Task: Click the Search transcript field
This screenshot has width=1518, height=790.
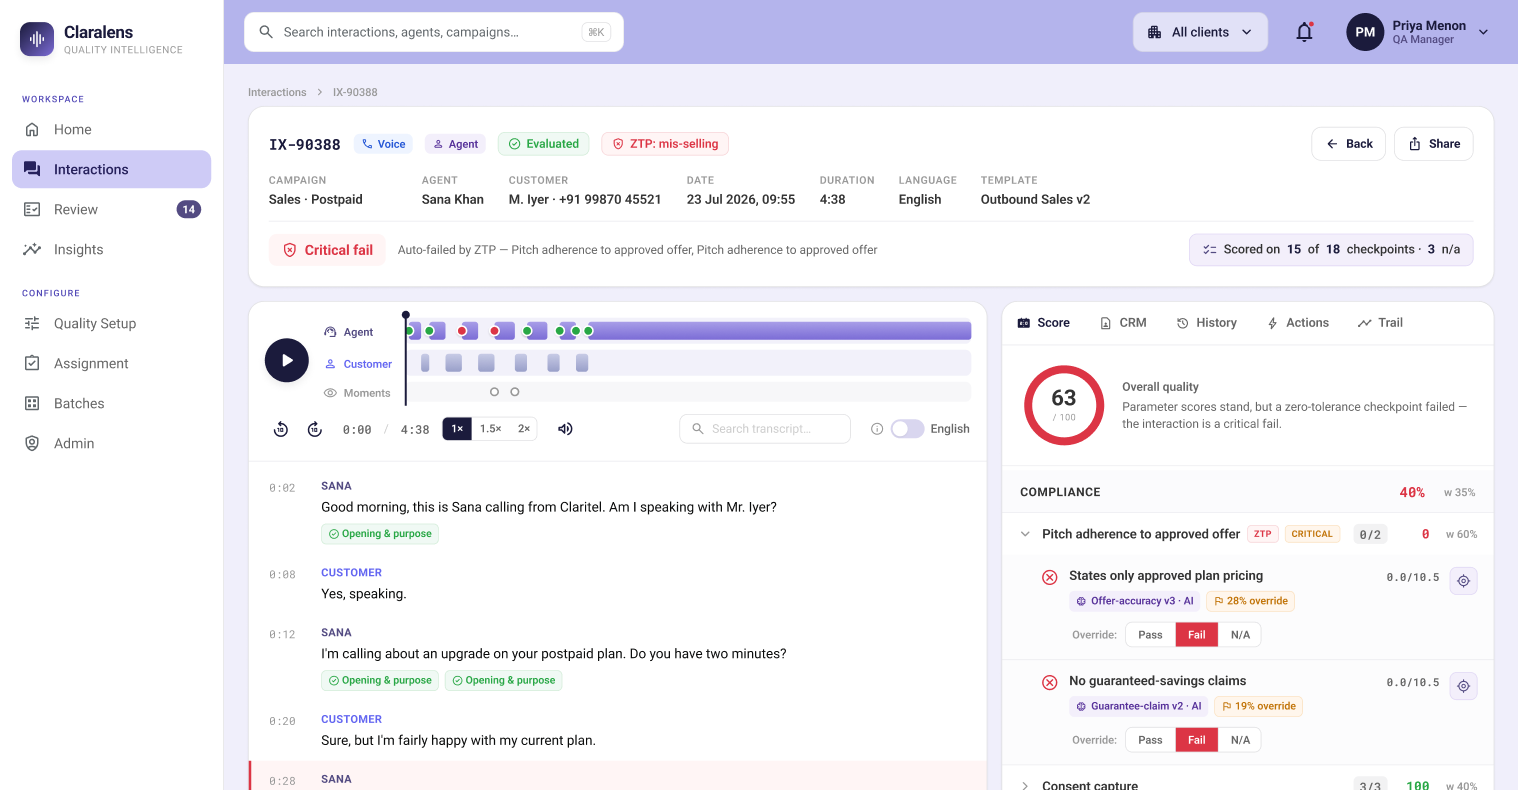Action: pyautogui.click(x=765, y=429)
